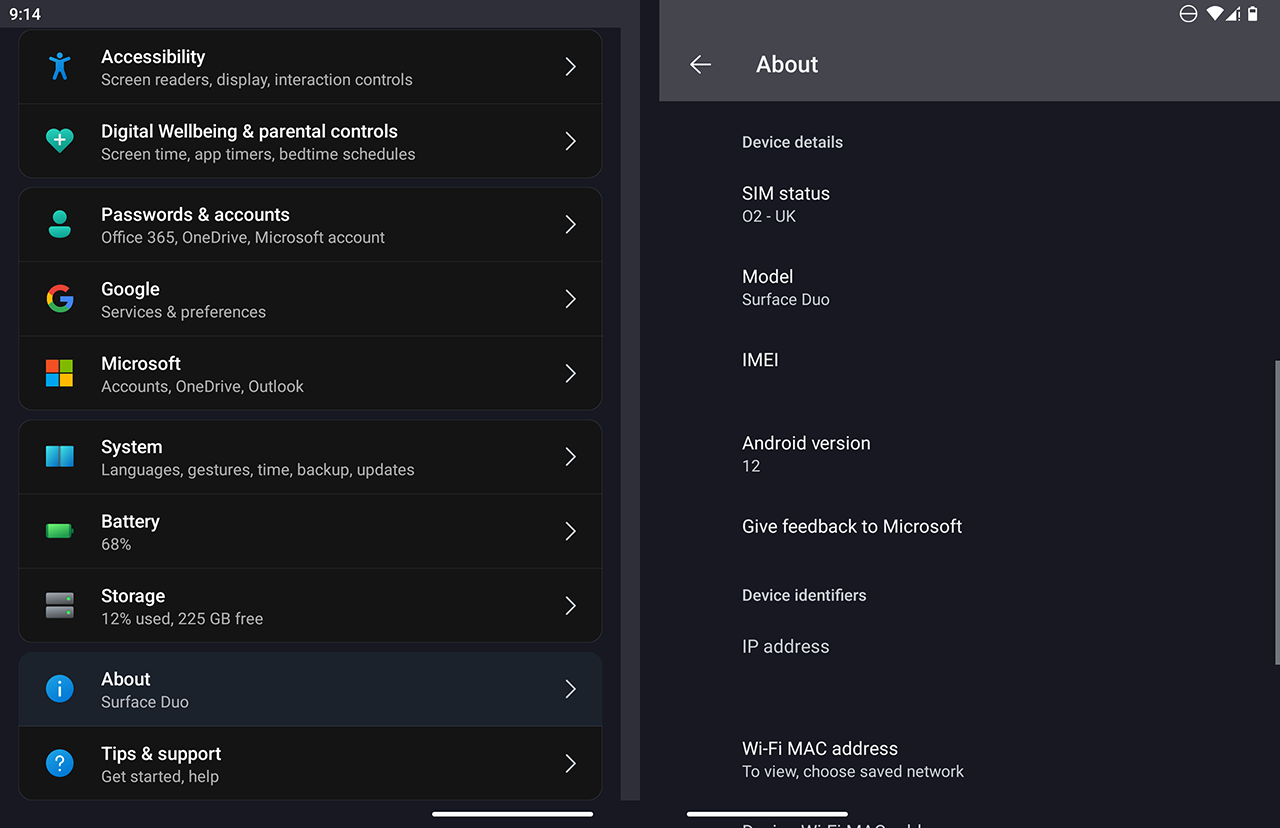1280x828 pixels.
Task: Open About via its chevron
Action: point(570,689)
